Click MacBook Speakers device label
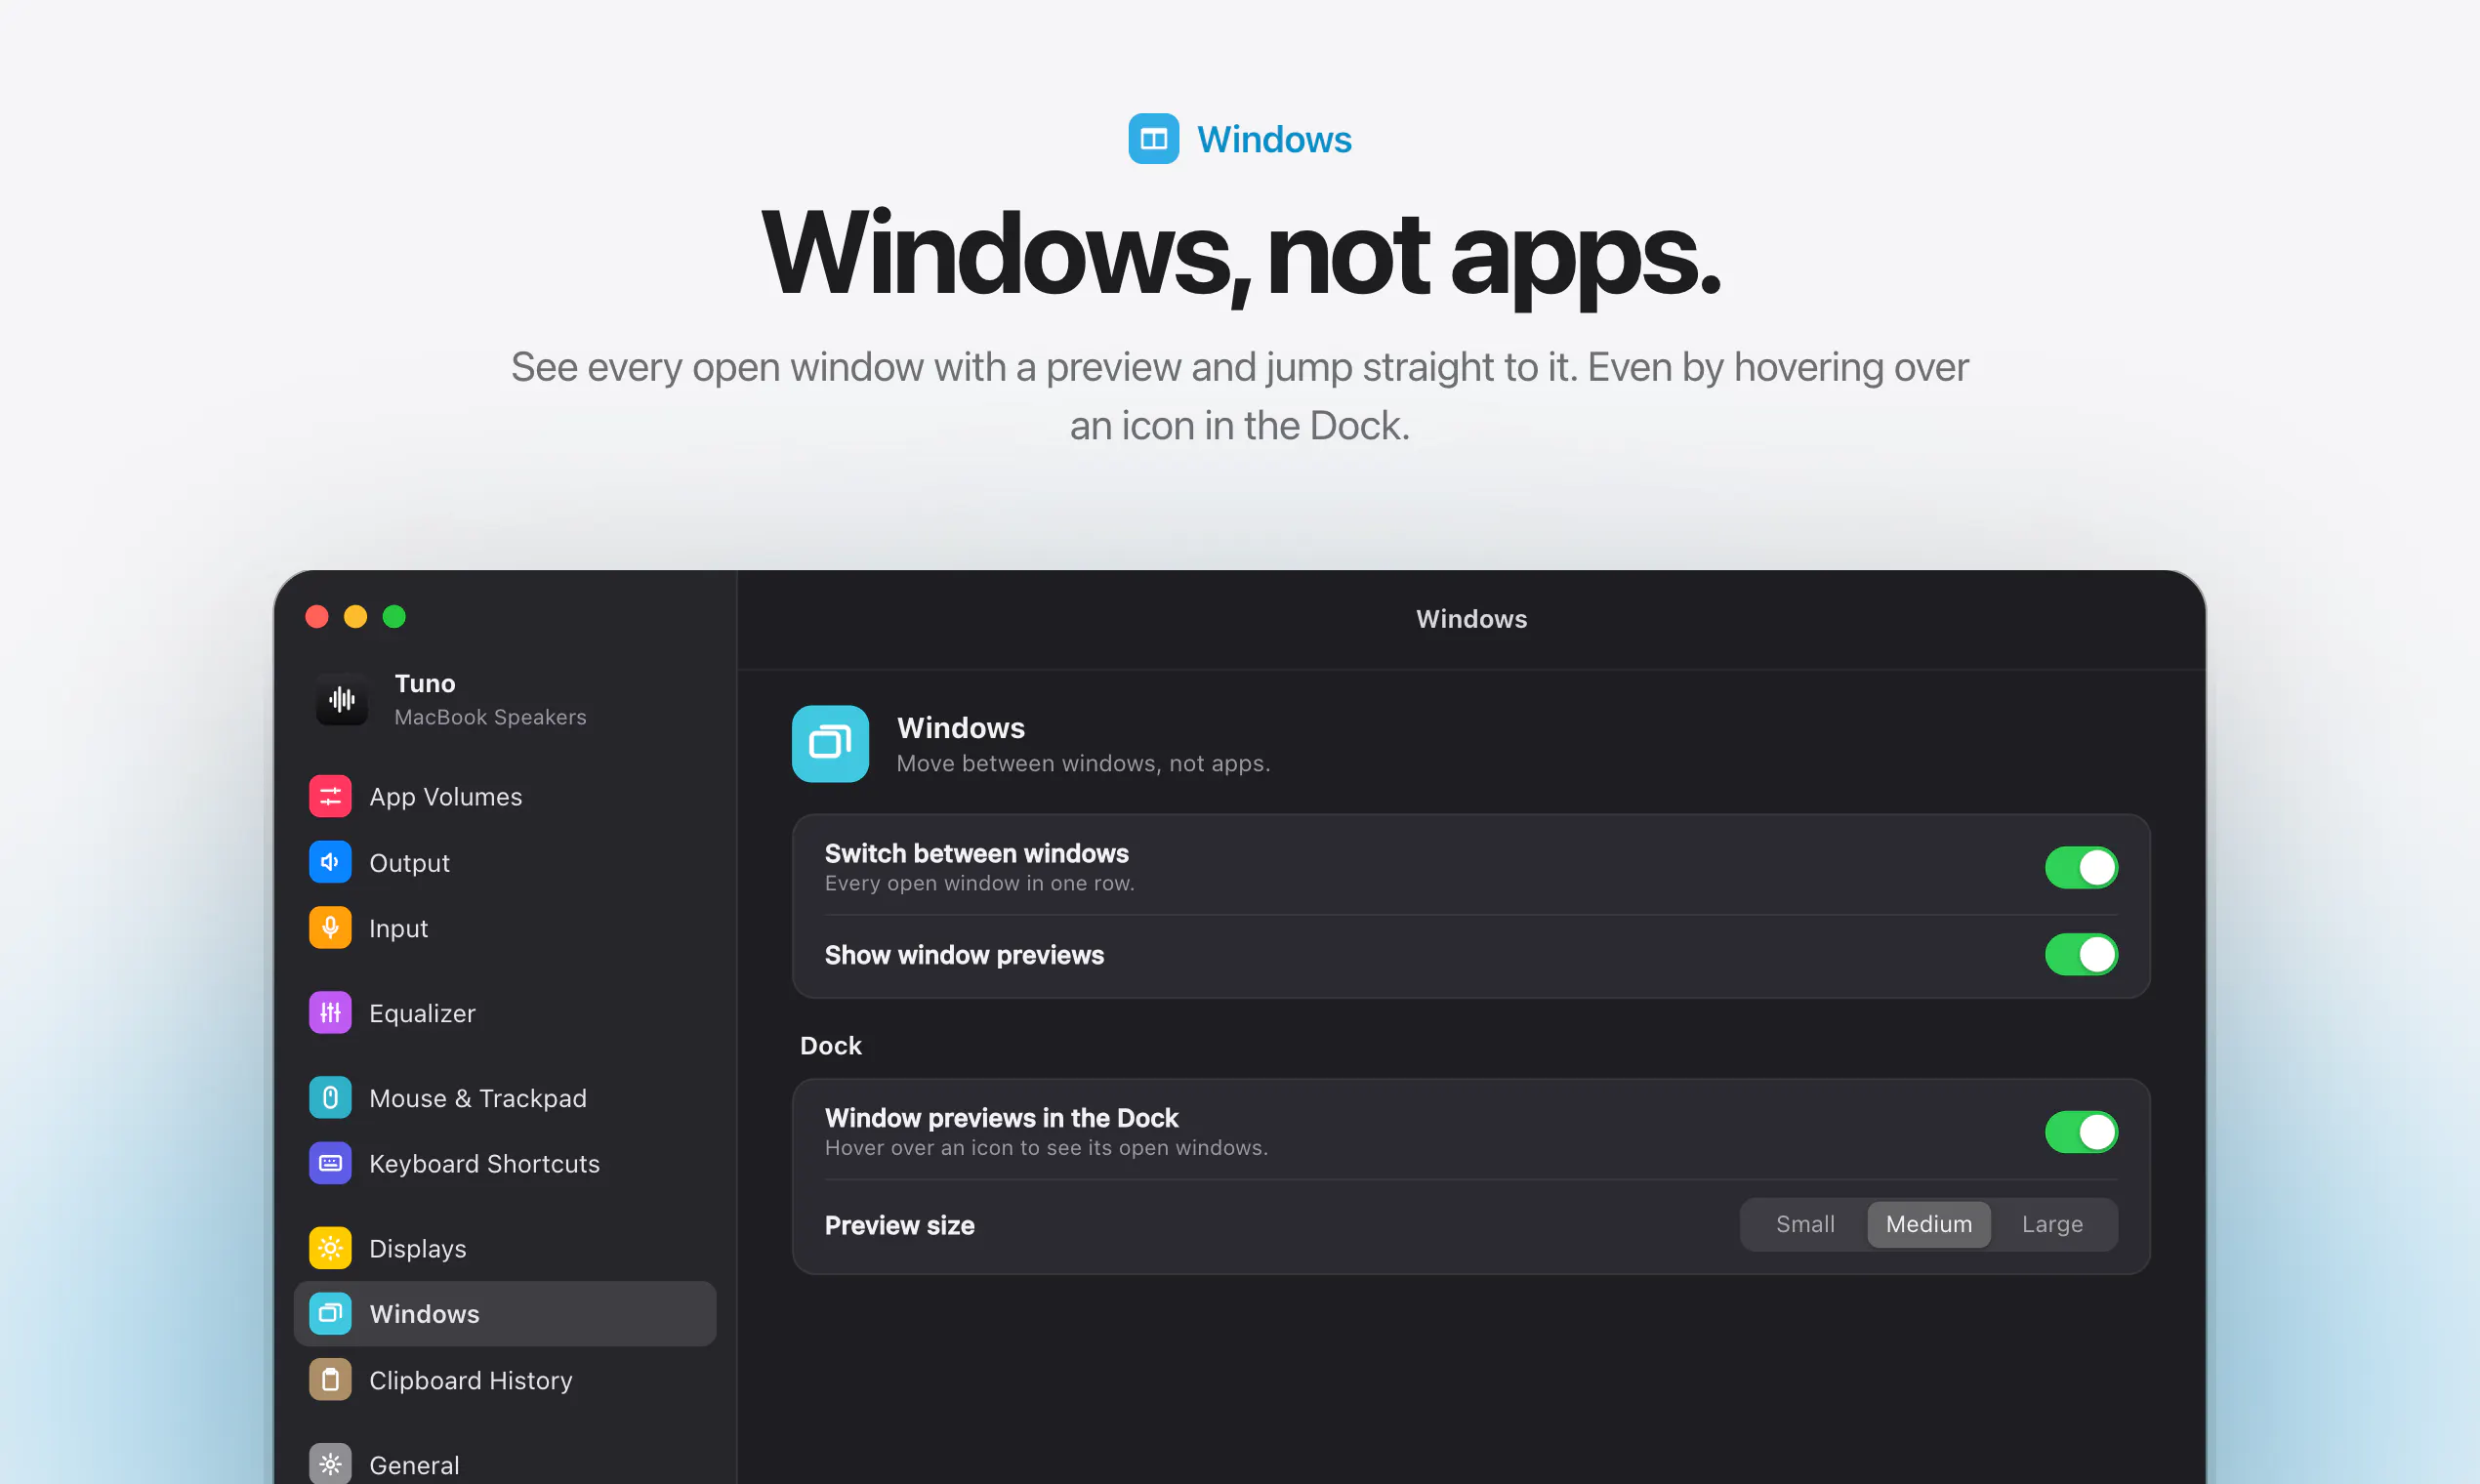This screenshot has width=2480, height=1484. tap(490, 717)
